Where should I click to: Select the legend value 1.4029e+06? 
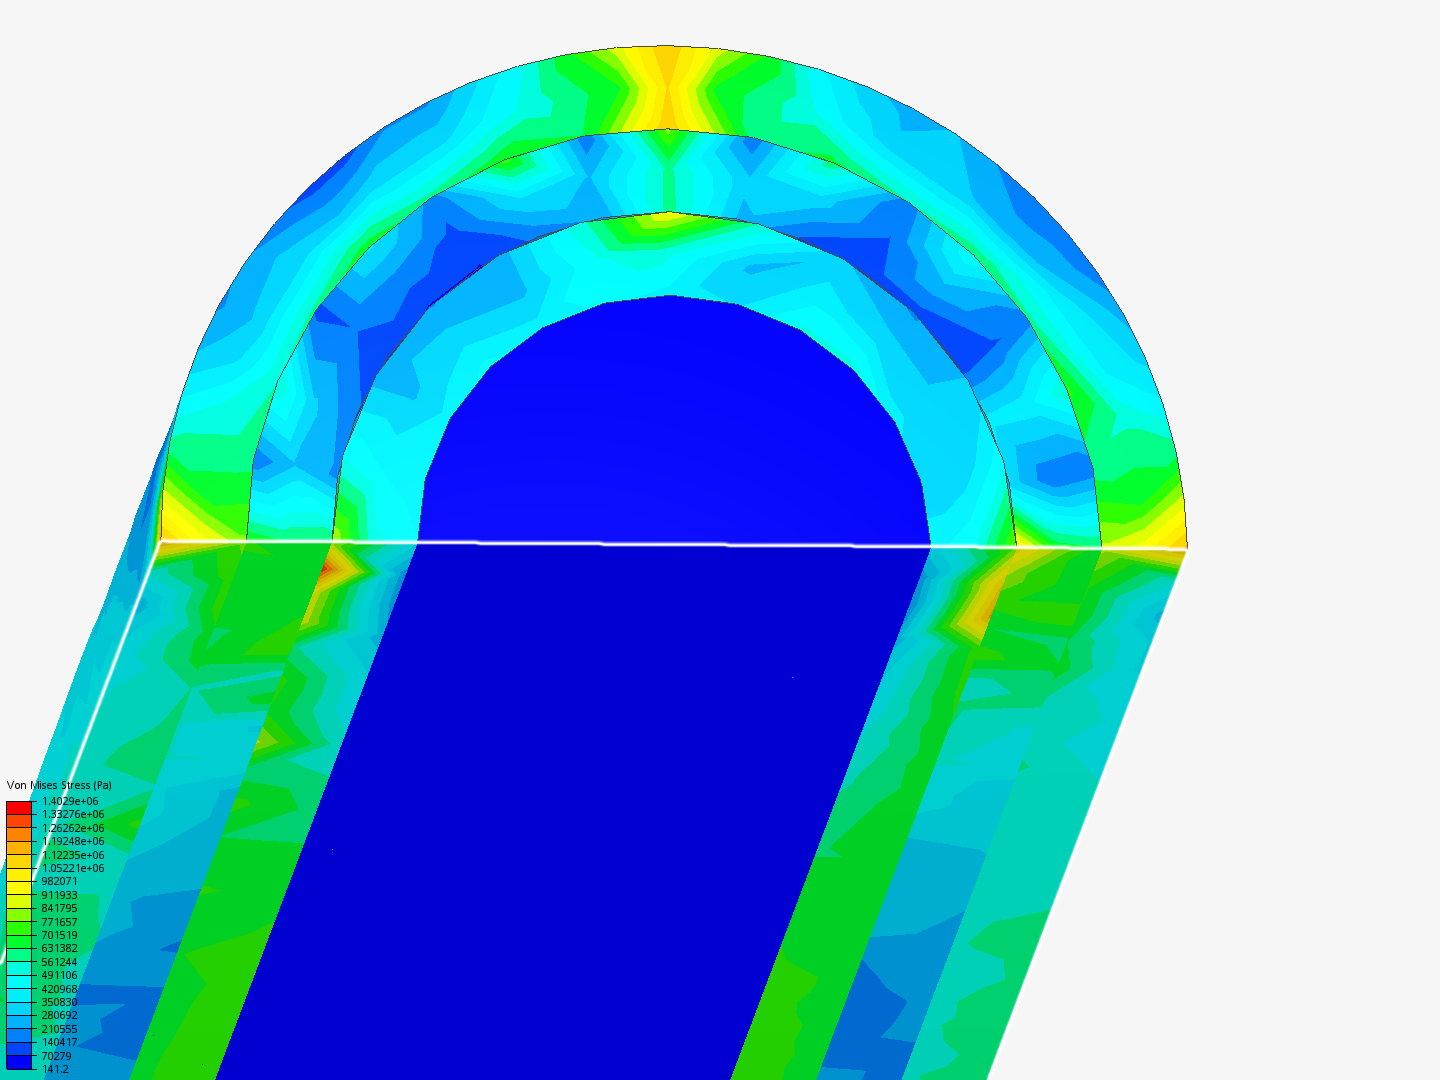70,801
